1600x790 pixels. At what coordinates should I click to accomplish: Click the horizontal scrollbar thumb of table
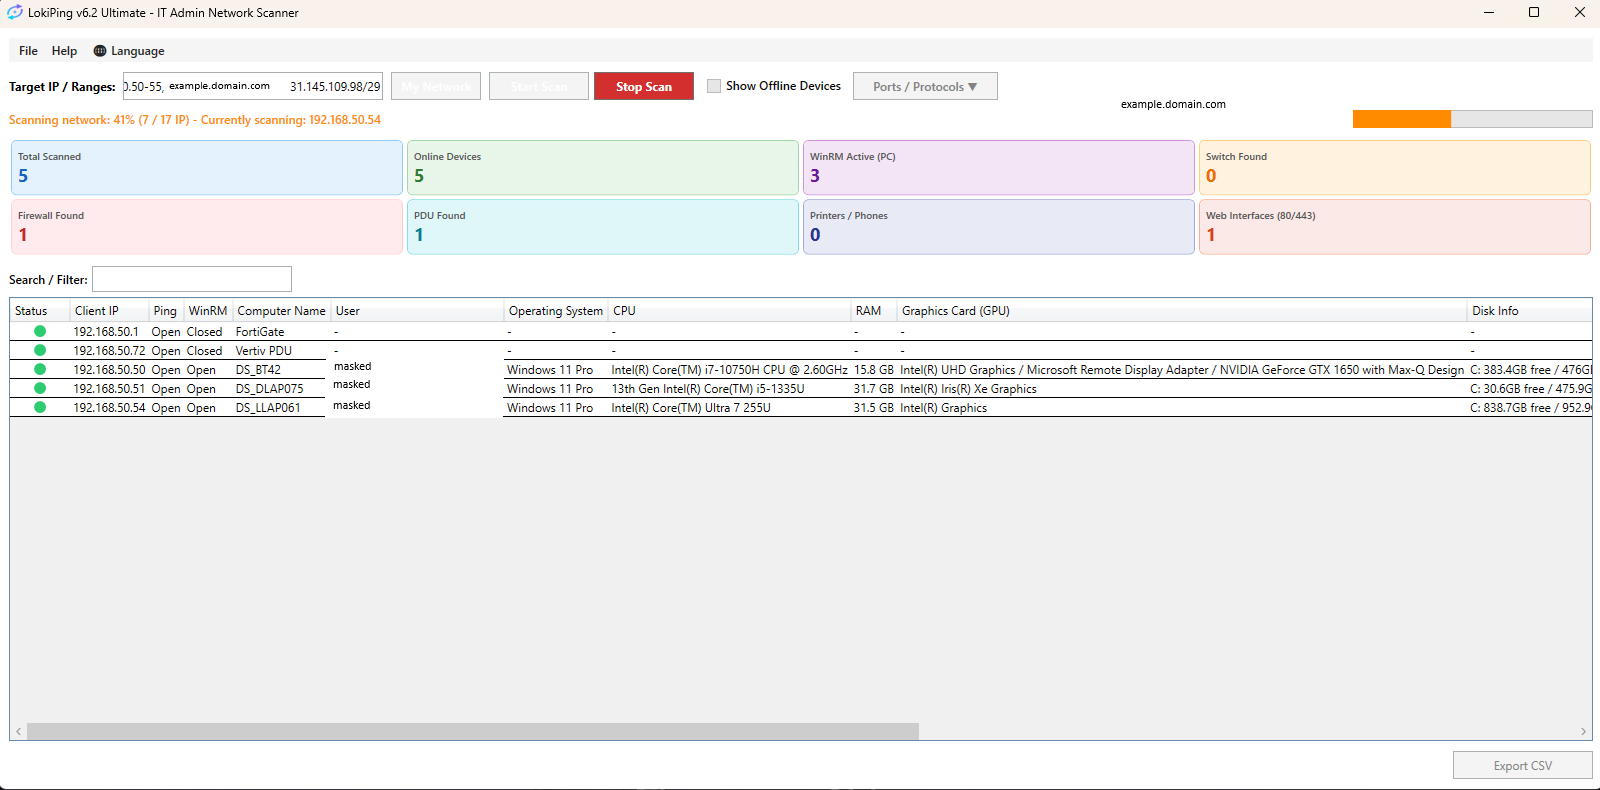pyautogui.click(x=473, y=731)
